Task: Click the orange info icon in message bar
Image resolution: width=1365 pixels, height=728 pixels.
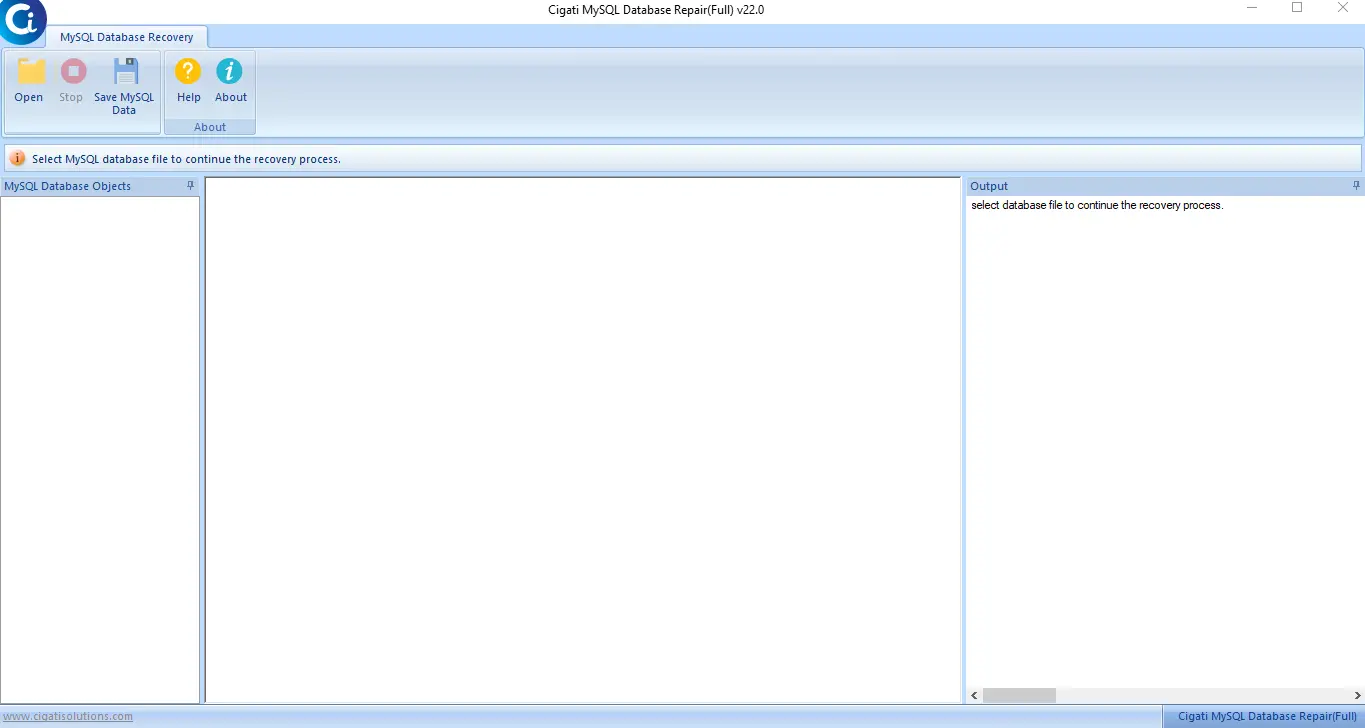Action: (18, 158)
